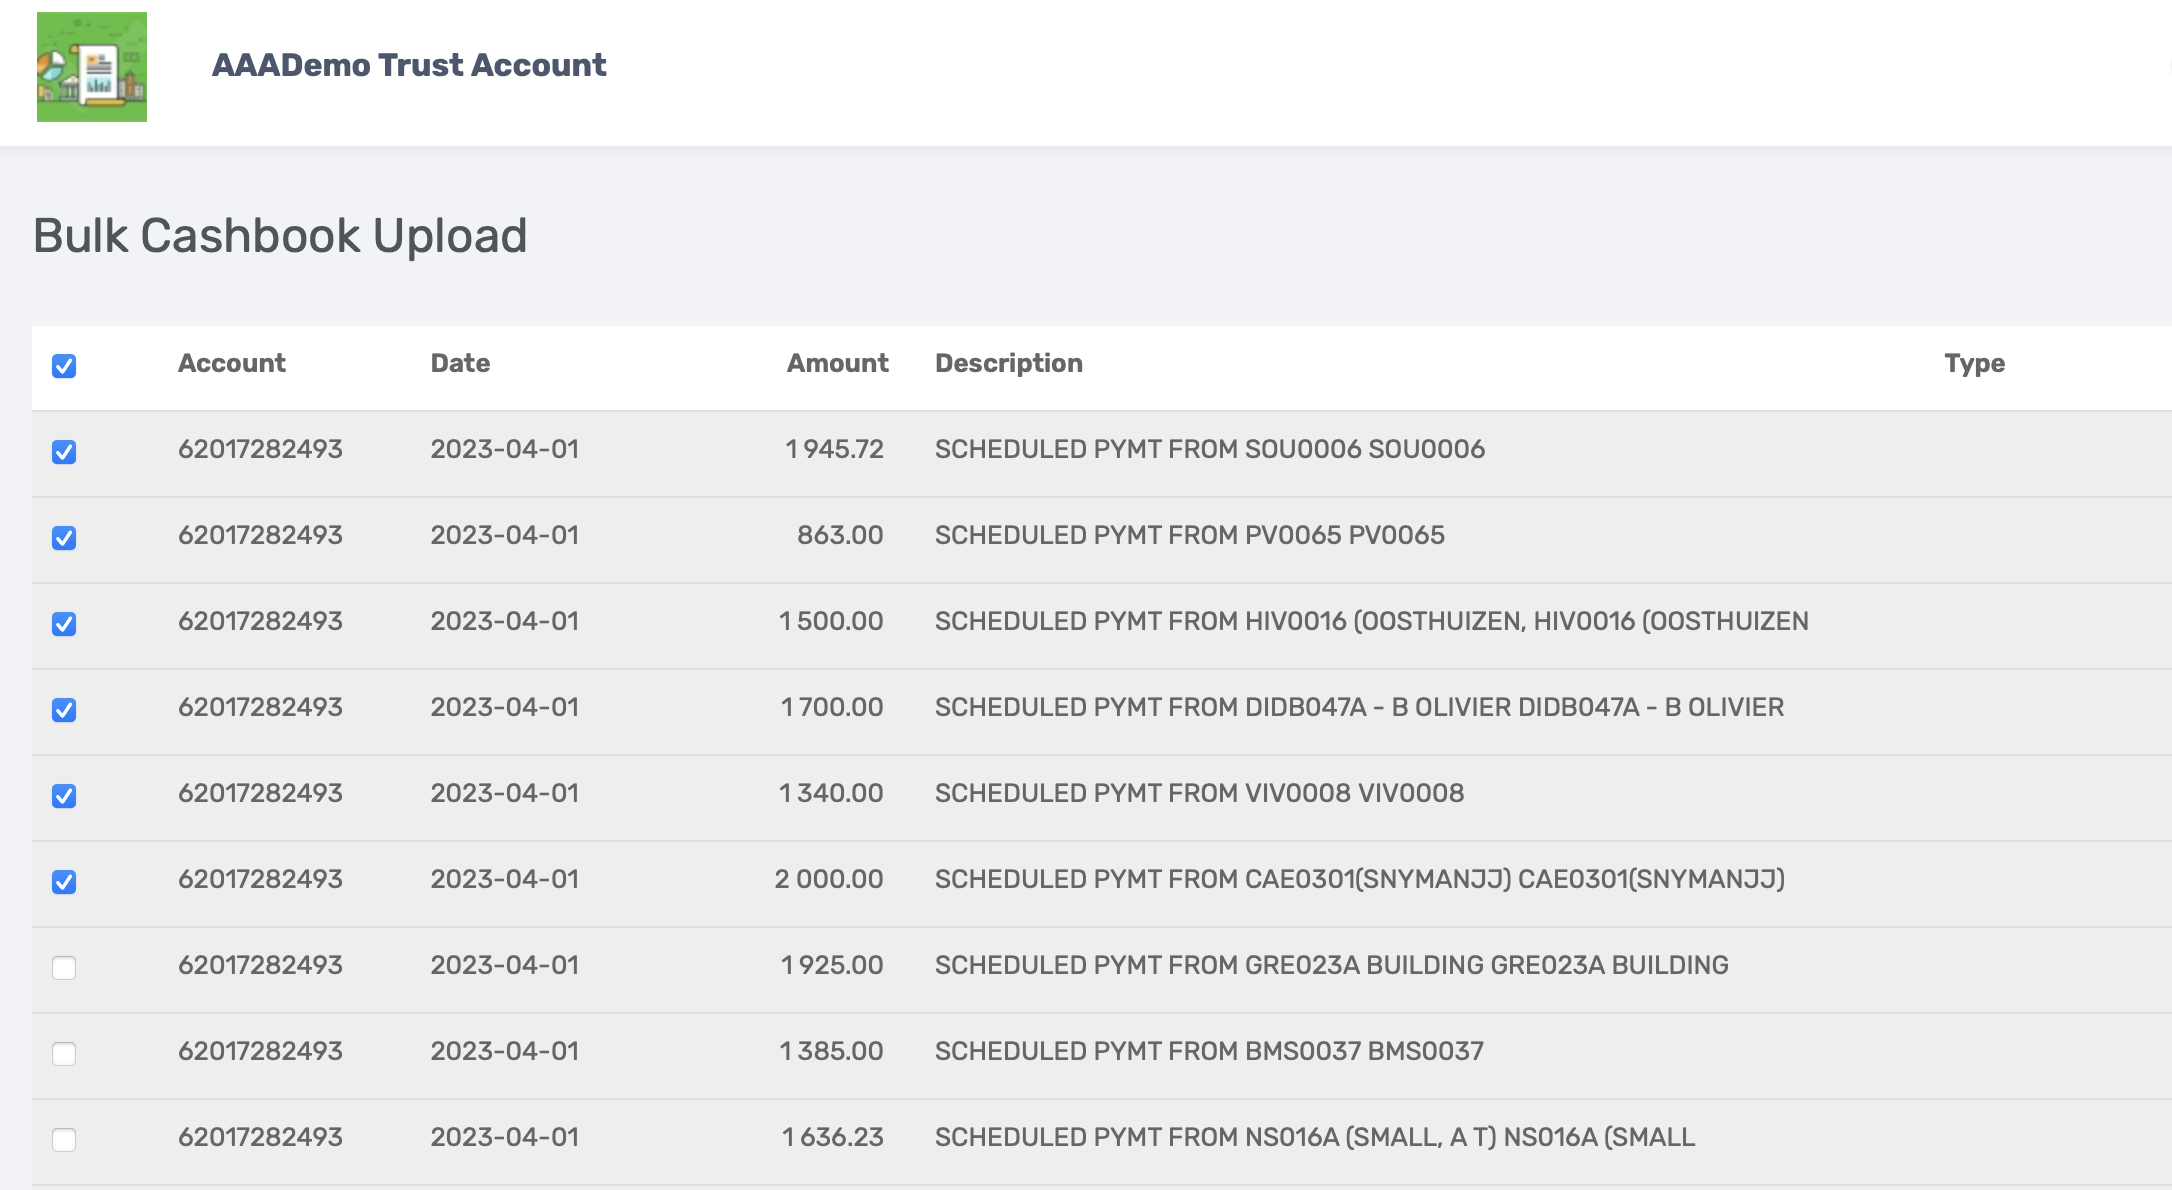2172x1190 pixels.
Task: Click the green trust account logo icon
Action: [92, 67]
